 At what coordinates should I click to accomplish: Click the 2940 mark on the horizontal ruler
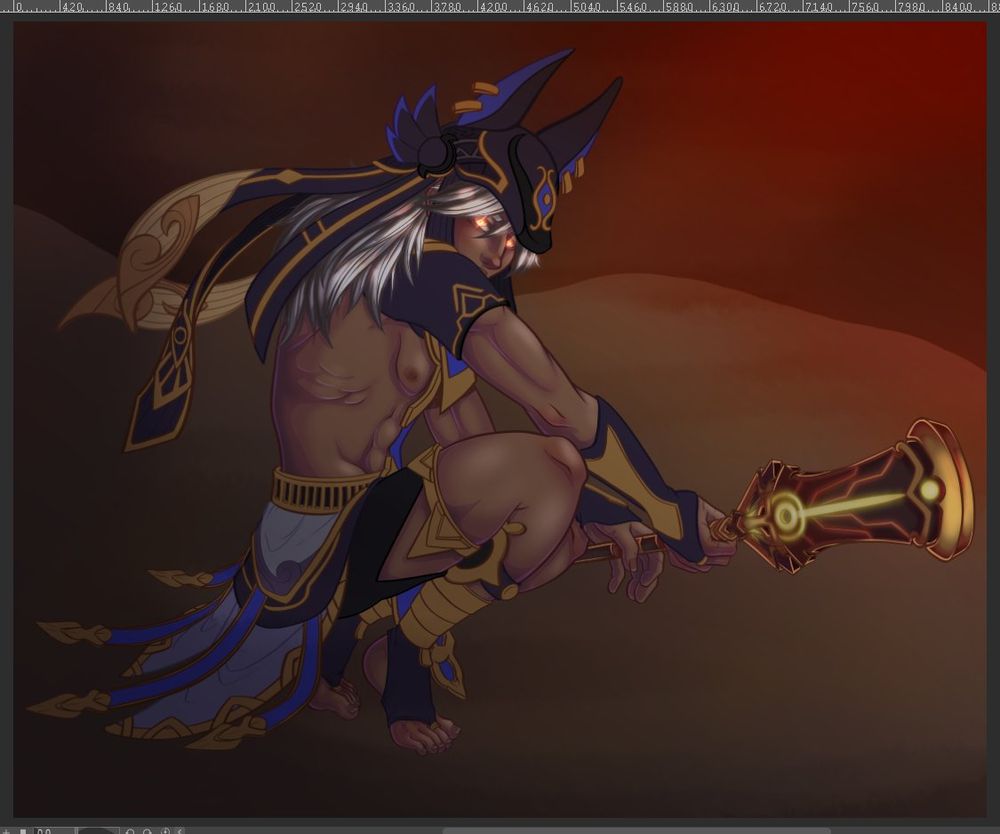click(353, 7)
